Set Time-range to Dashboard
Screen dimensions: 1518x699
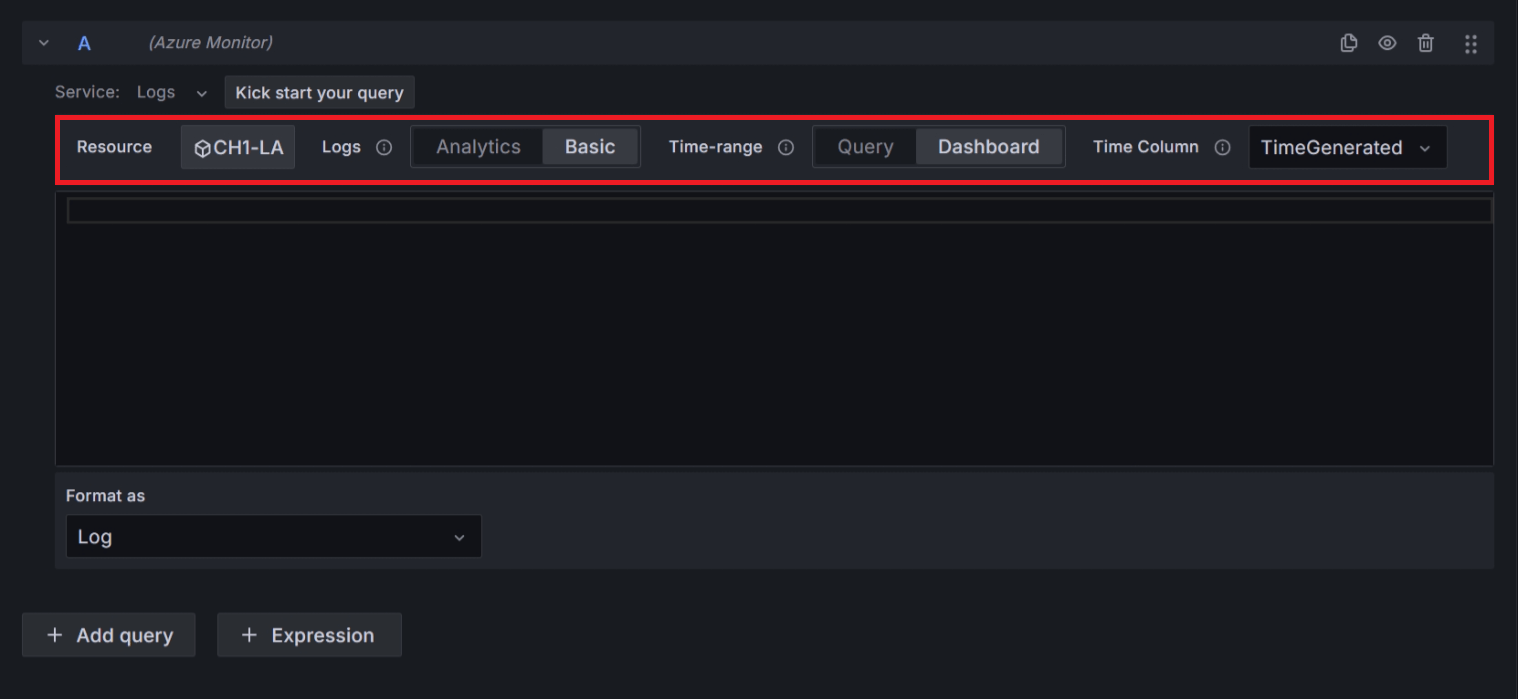(989, 147)
